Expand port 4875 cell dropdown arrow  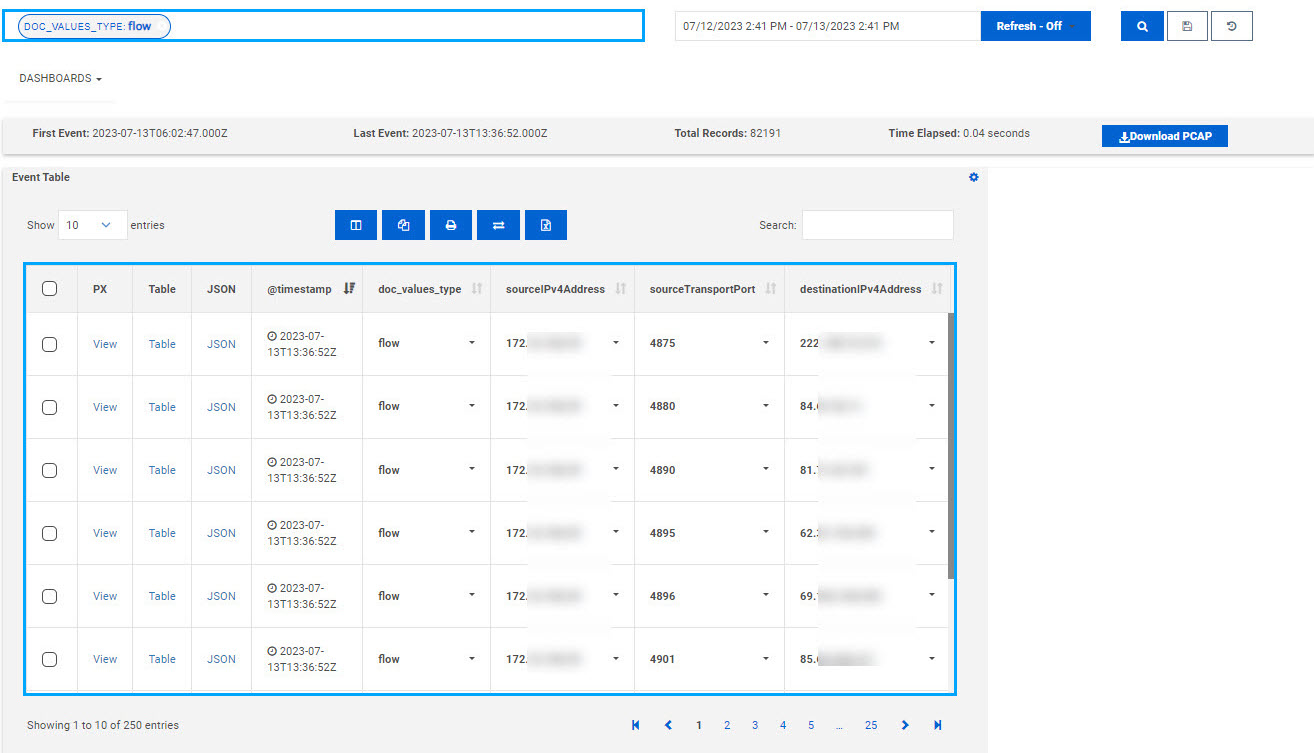click(x=766, y=343)
